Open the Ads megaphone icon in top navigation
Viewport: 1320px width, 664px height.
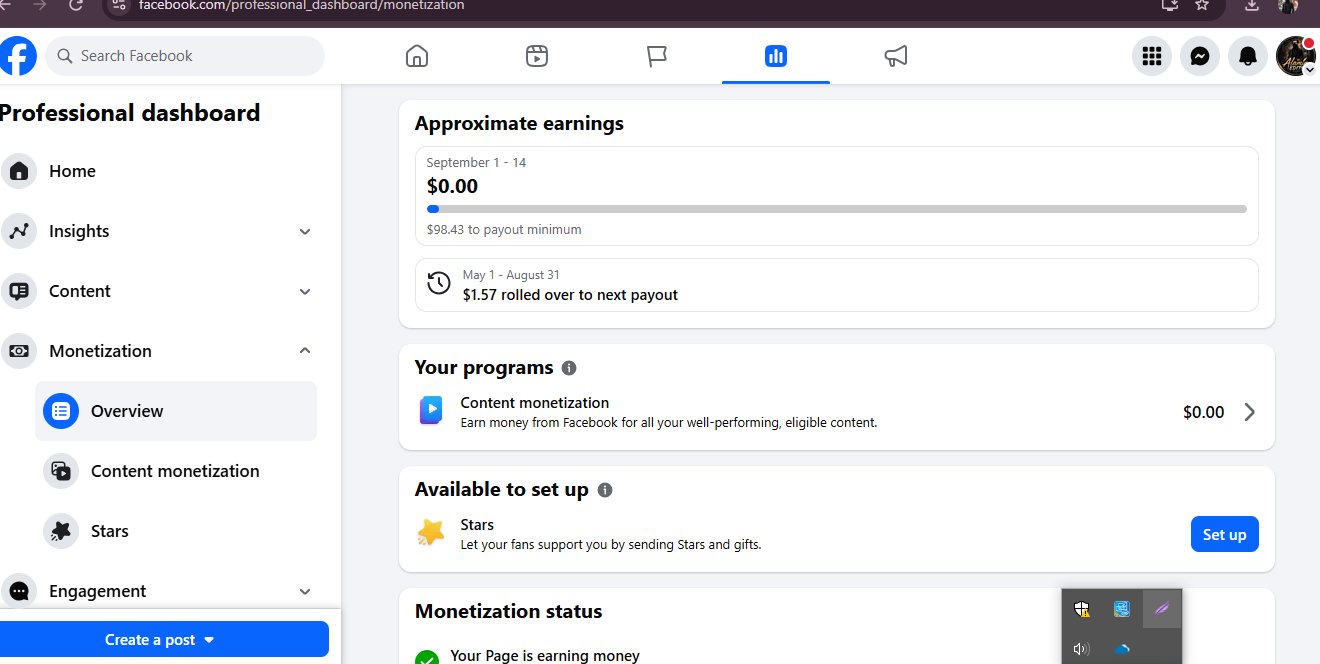[x=896, y=56]
